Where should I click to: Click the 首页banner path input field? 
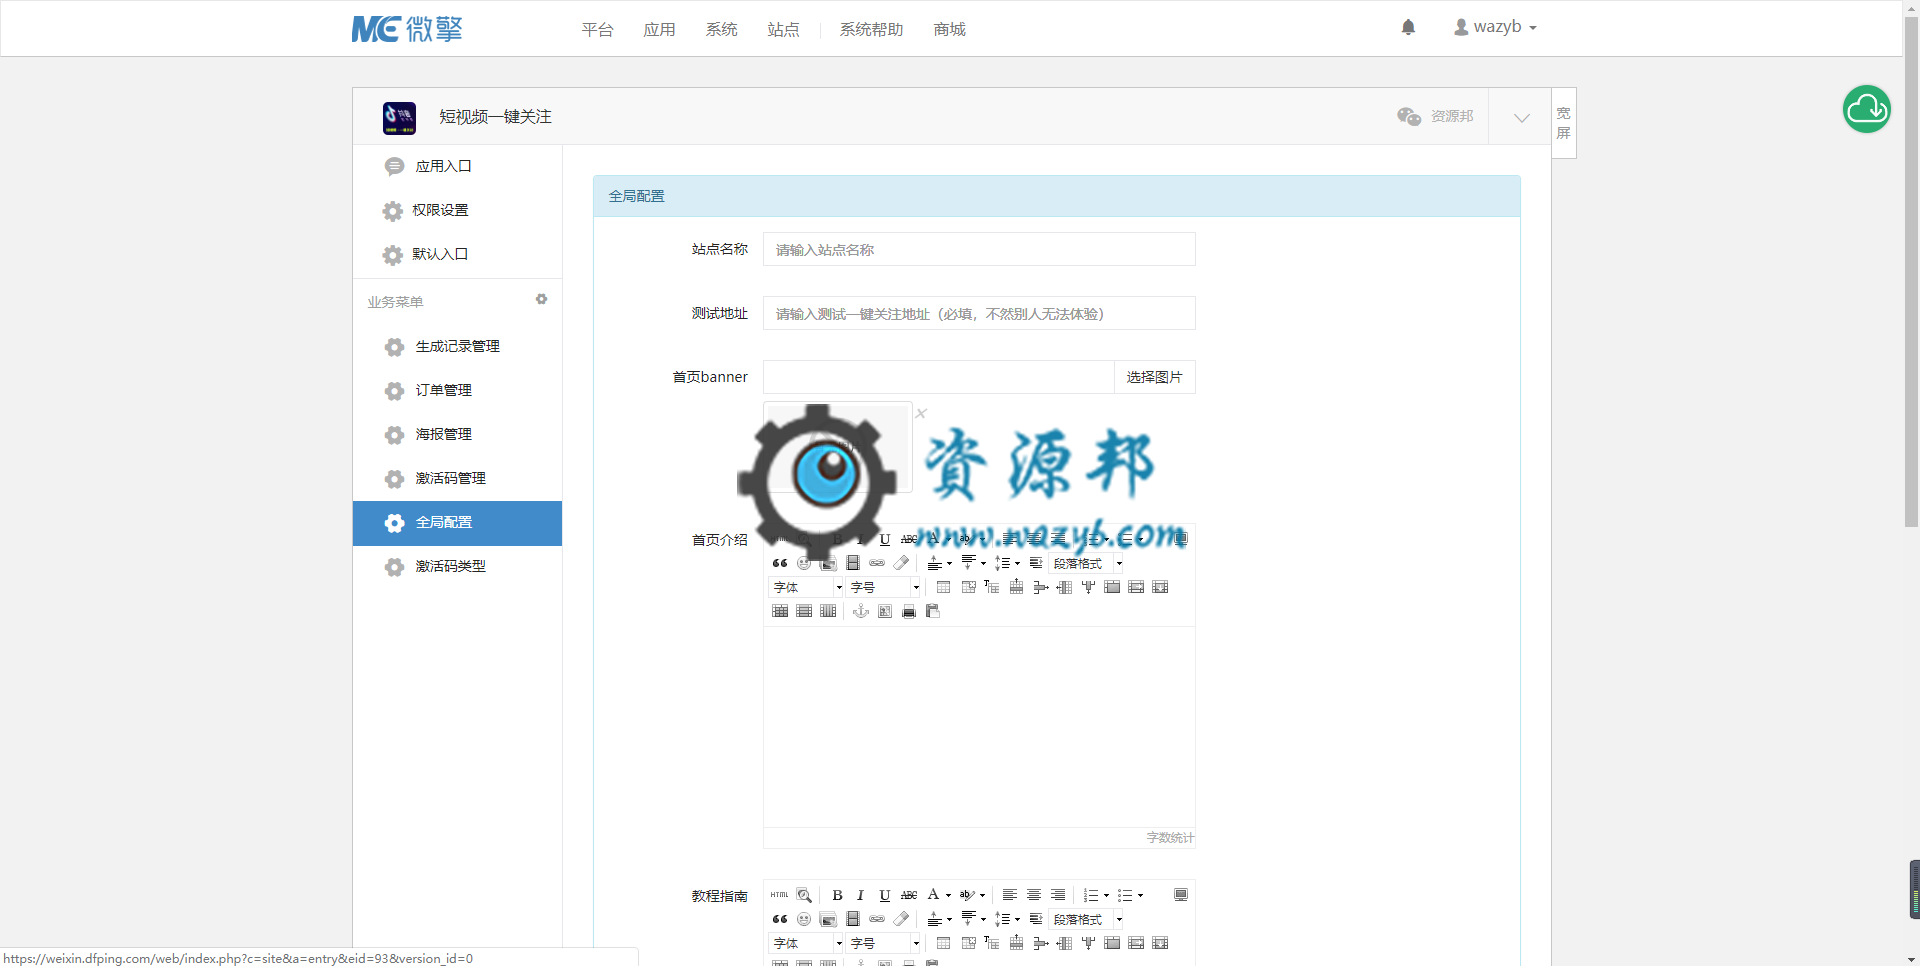point(938,377)
